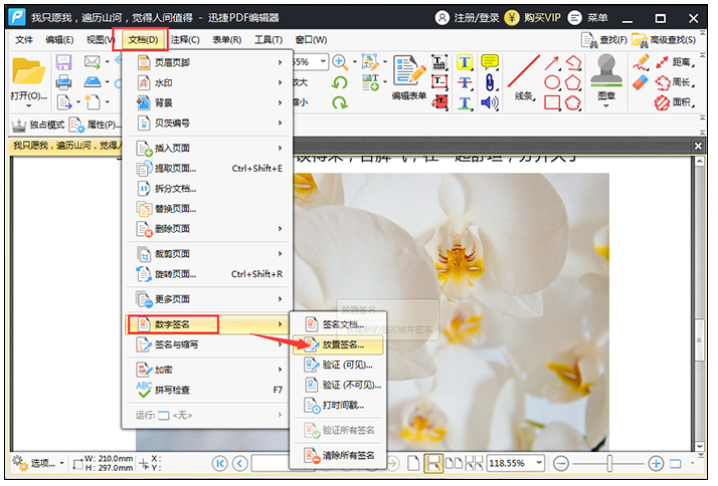Select the eraser tool
This screenshot has height=486, width=718.
coord(641,82)
